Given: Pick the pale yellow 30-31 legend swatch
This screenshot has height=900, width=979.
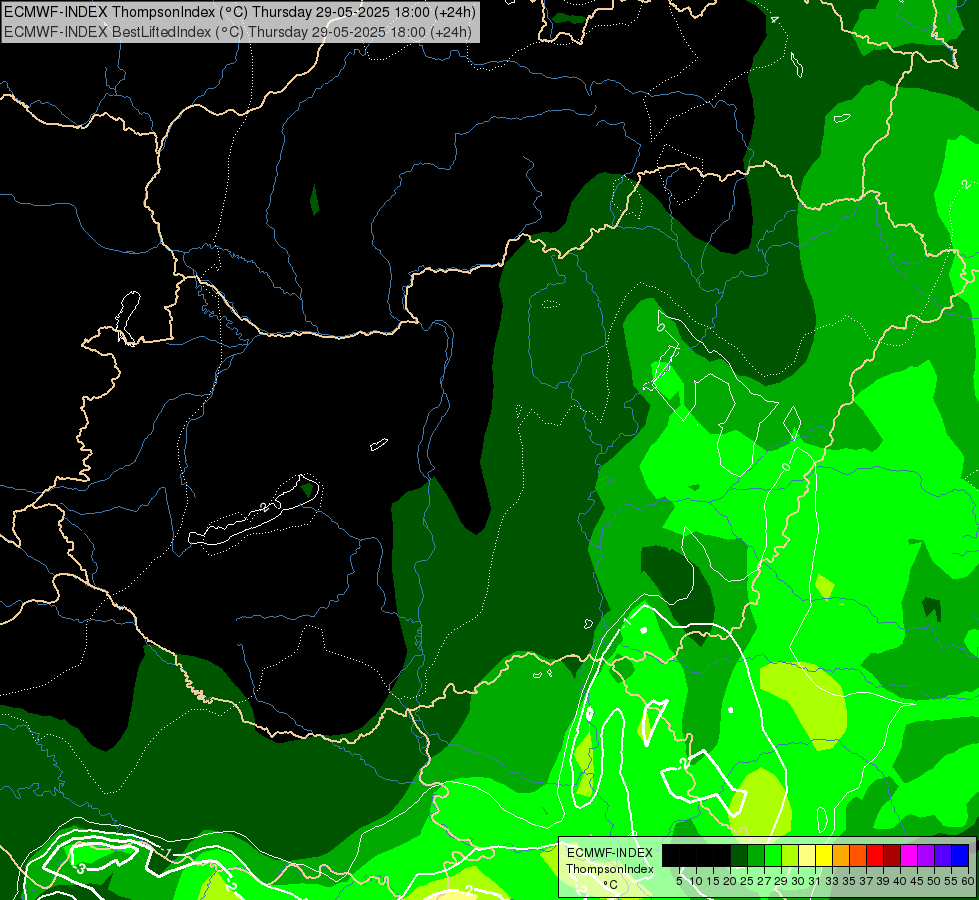Looking at the screenshot, I should pyautogui.click(x=807, y=855).
